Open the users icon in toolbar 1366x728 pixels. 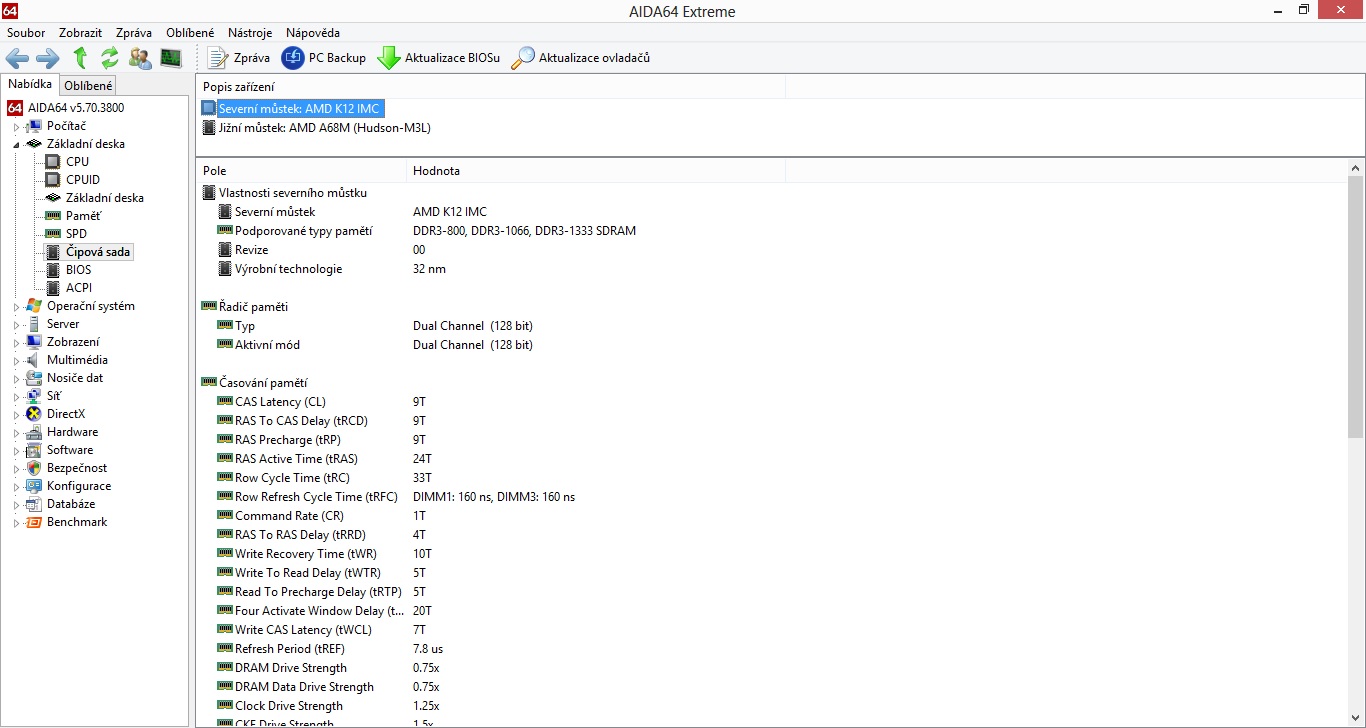[141, 58]
